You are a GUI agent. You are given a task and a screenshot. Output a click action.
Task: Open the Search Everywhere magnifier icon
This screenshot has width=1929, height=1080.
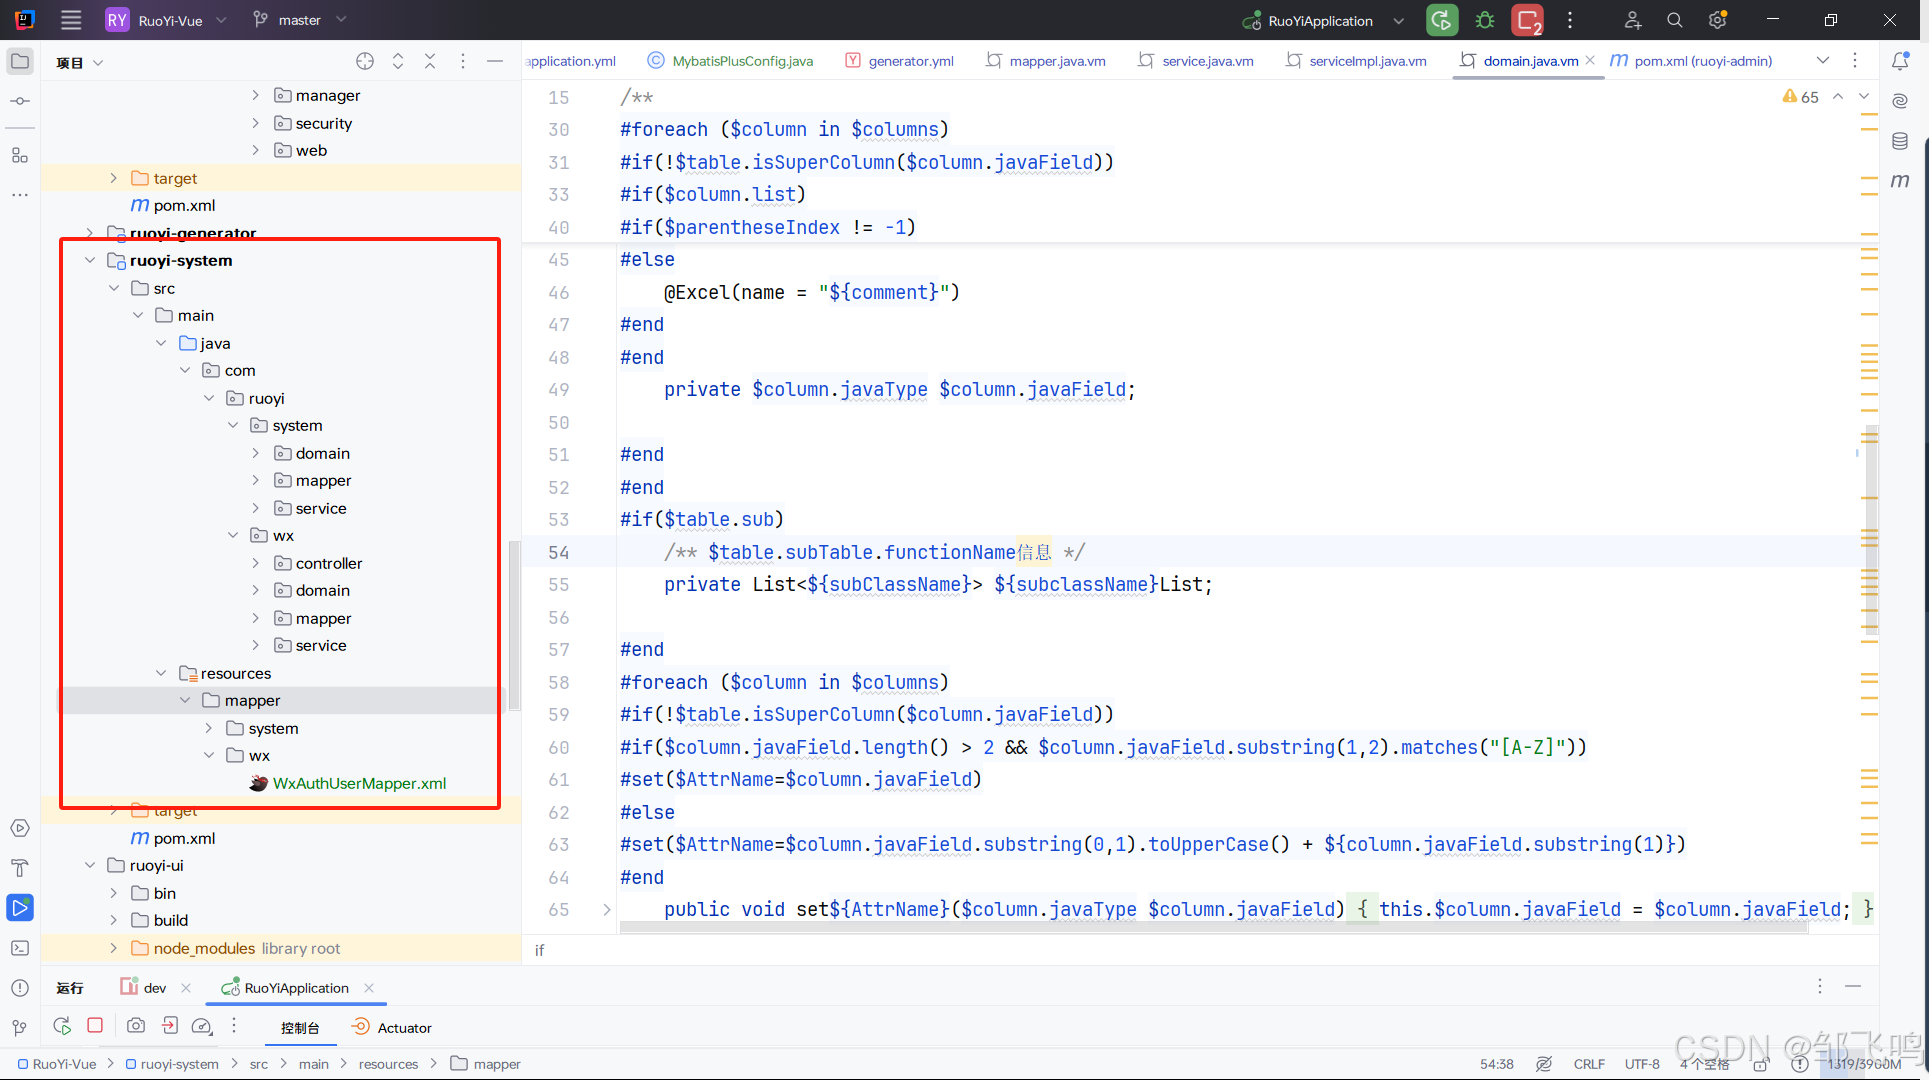click(1675, 20)
